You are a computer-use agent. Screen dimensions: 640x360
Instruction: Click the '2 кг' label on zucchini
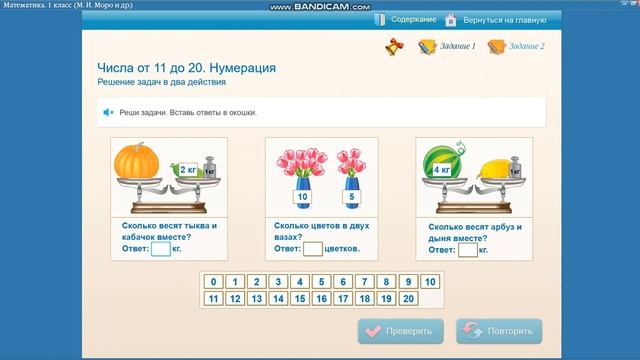[188, 169]
